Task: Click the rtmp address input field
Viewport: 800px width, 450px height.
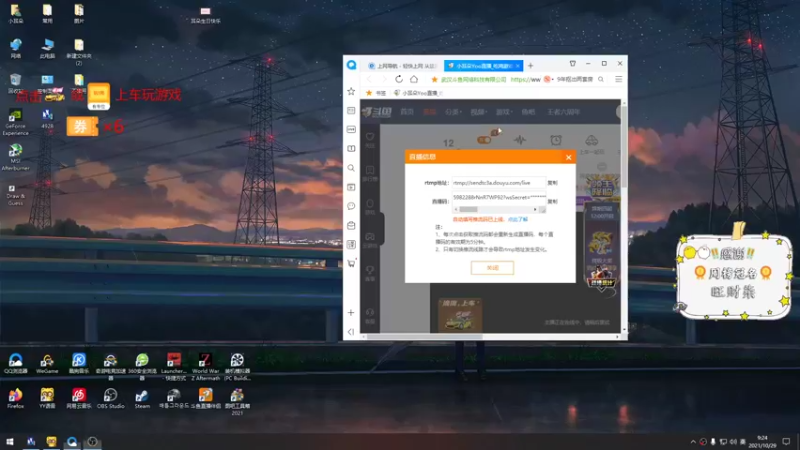Action: coord(498,183)
